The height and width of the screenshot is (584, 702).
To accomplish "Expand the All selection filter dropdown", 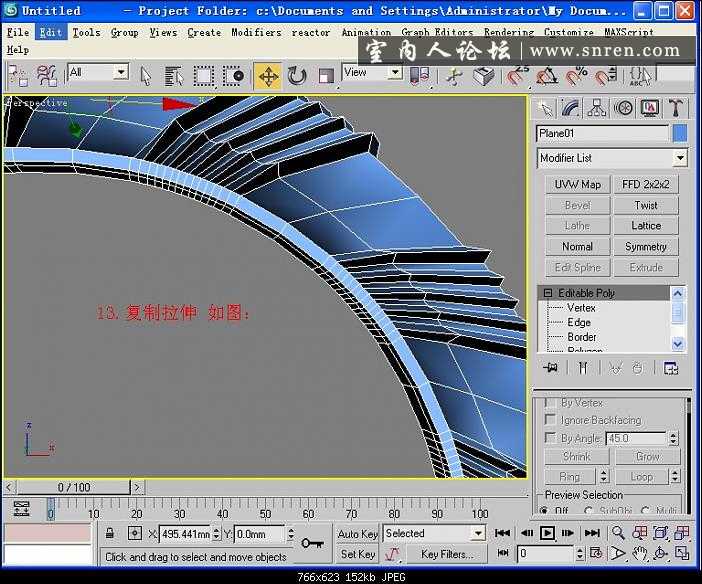I will [x=120, y=72].
